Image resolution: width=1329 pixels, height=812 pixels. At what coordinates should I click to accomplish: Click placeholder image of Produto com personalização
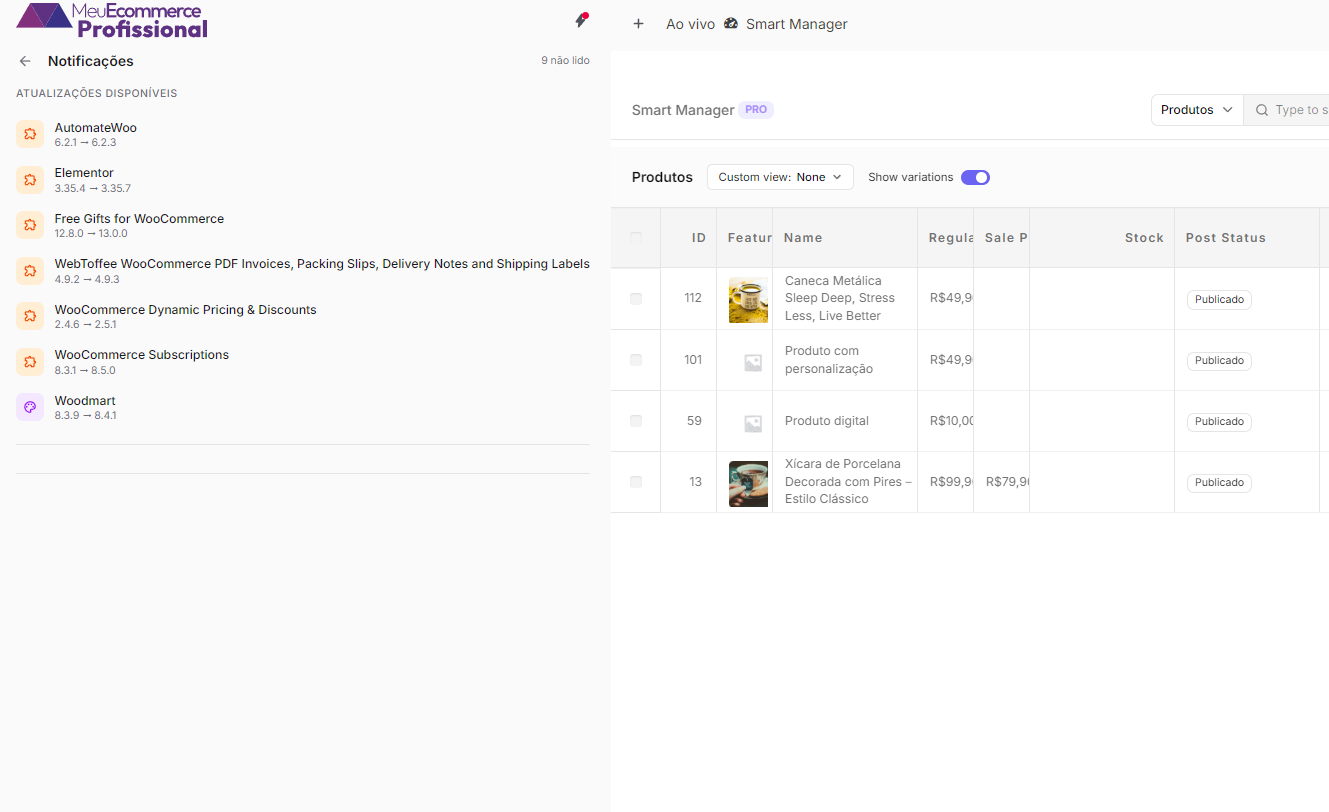click(x=753, y=363)
